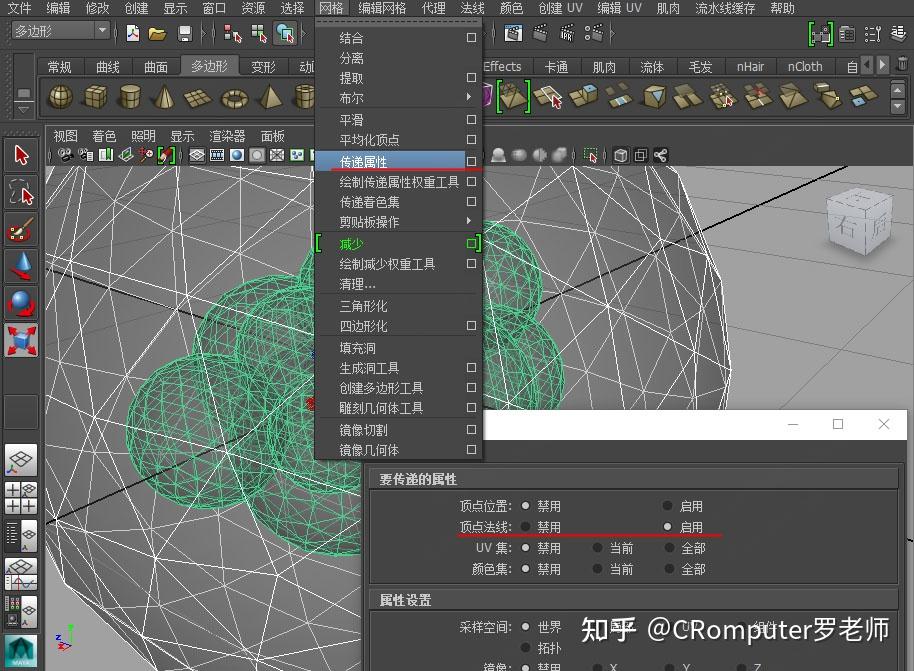Set 顶点法线 to 禁用
The image size is (914, 671).
[x=527, y=527]
